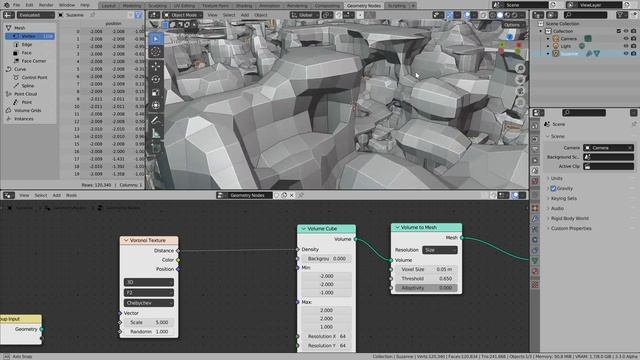Select the Select Box tool in viewport toolbar
The width and height of the screenshot is (640, 360).
[156, 39]
